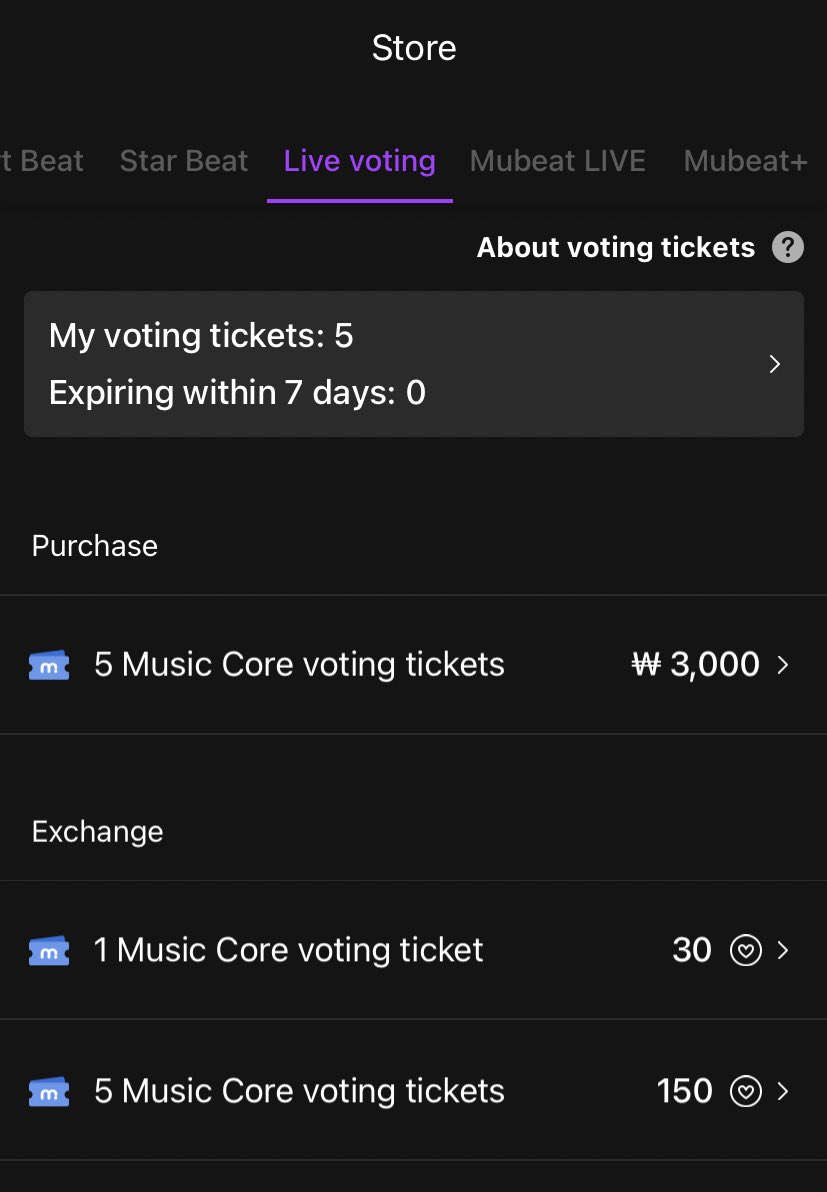The image size is (827, 1192).
Task: Open the question mark help icon
Action: 787,247
